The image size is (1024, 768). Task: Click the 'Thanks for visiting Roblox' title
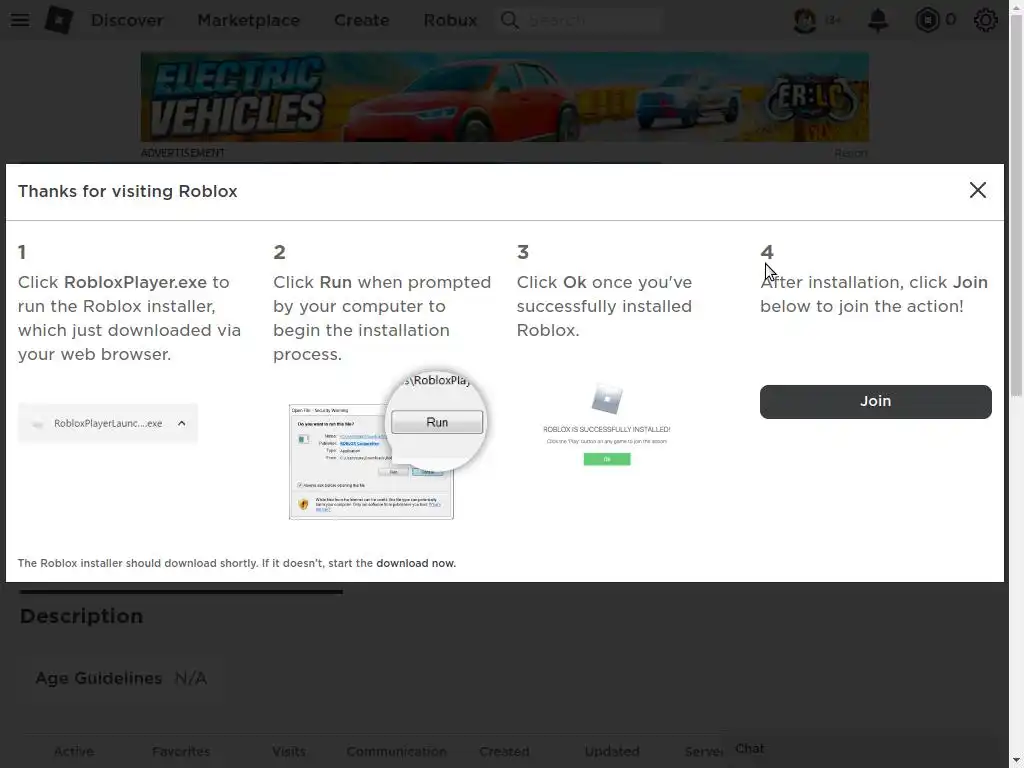pyautogui.click(x=127, y=191)
